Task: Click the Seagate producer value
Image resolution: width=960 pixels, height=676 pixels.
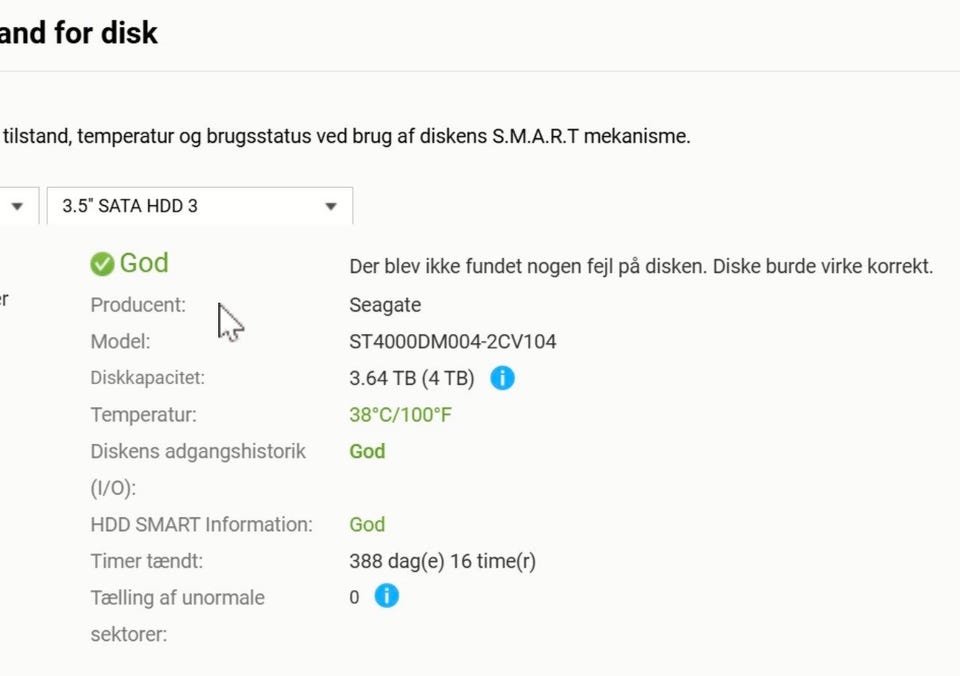Action: pos(385,305)
